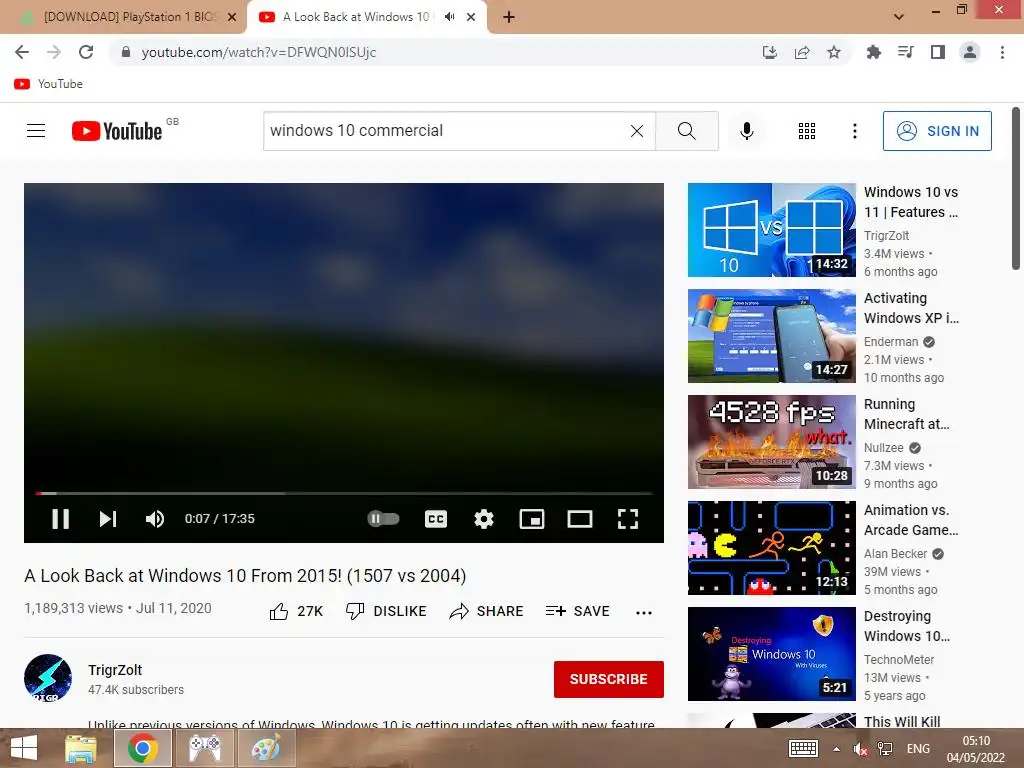
Task: Toggle Chrome side panel
Action: (x=937, y=52)
